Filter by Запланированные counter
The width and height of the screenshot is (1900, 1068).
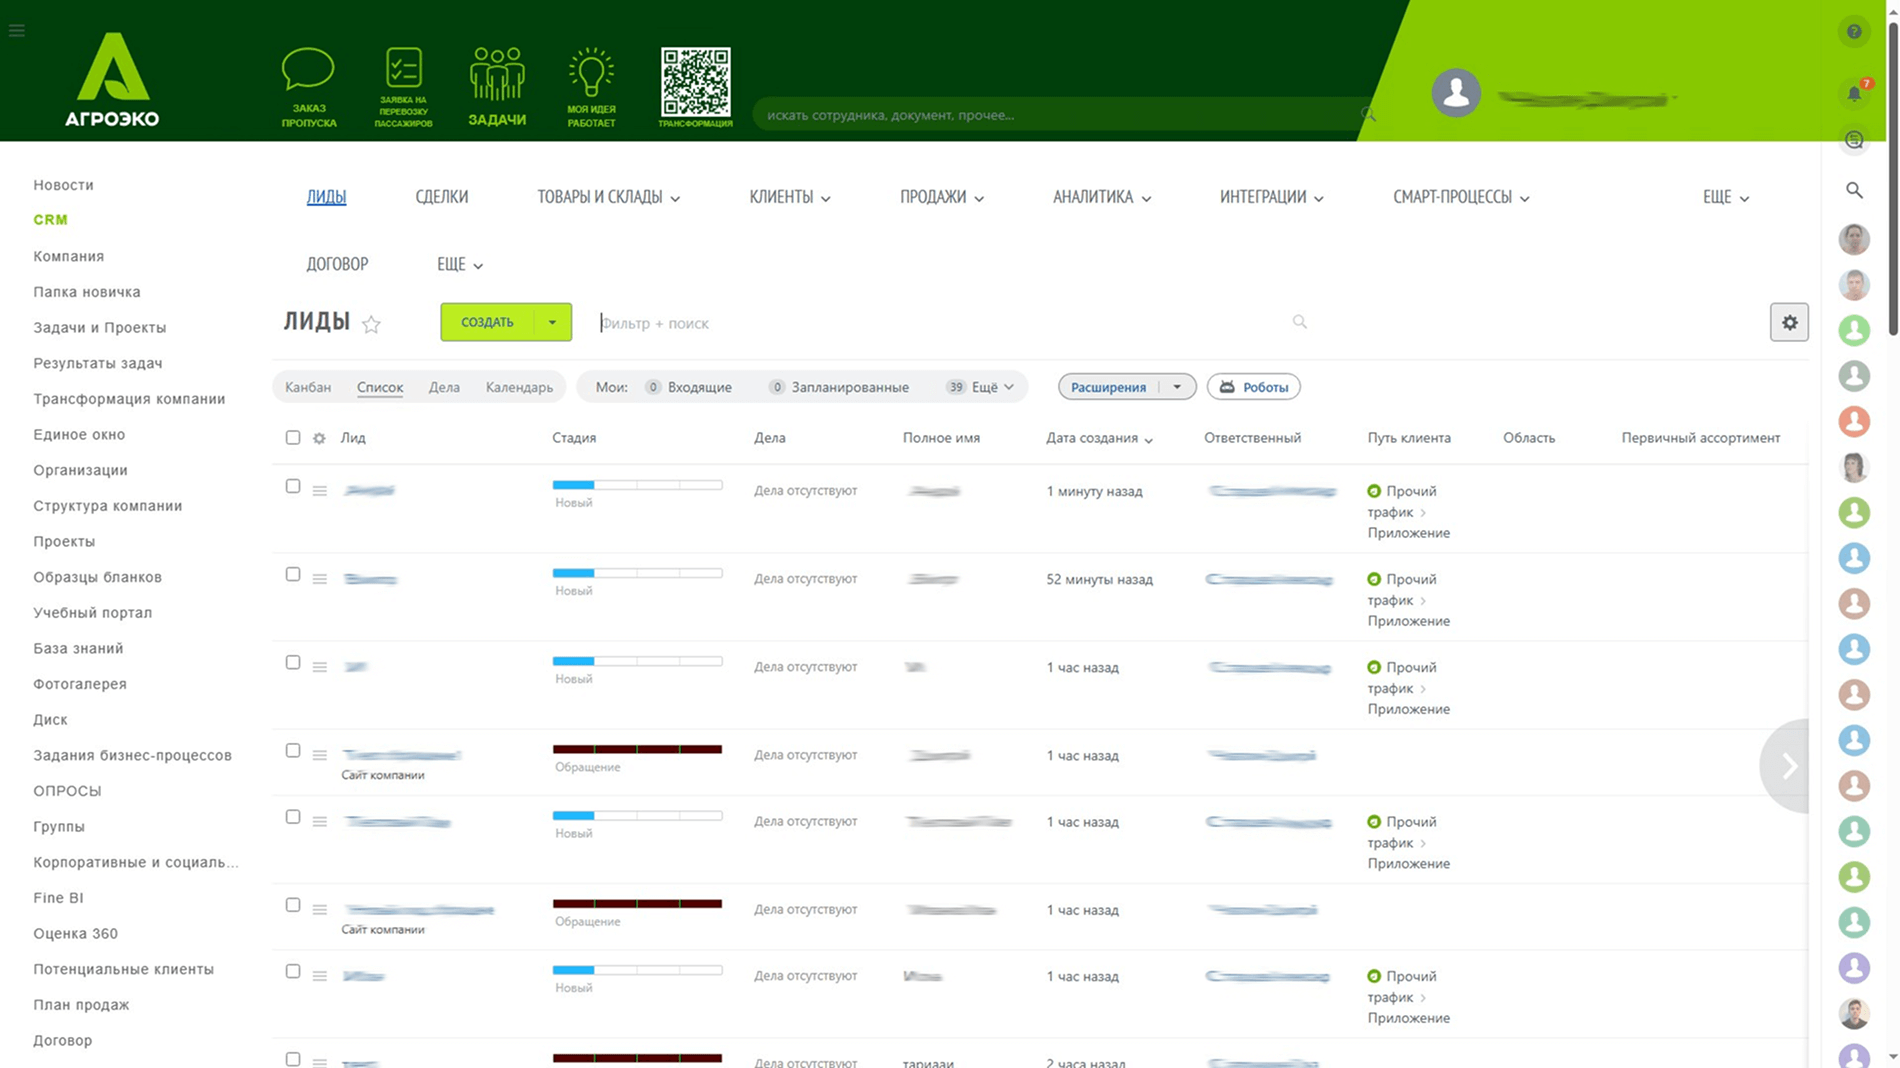coord(839,387)
